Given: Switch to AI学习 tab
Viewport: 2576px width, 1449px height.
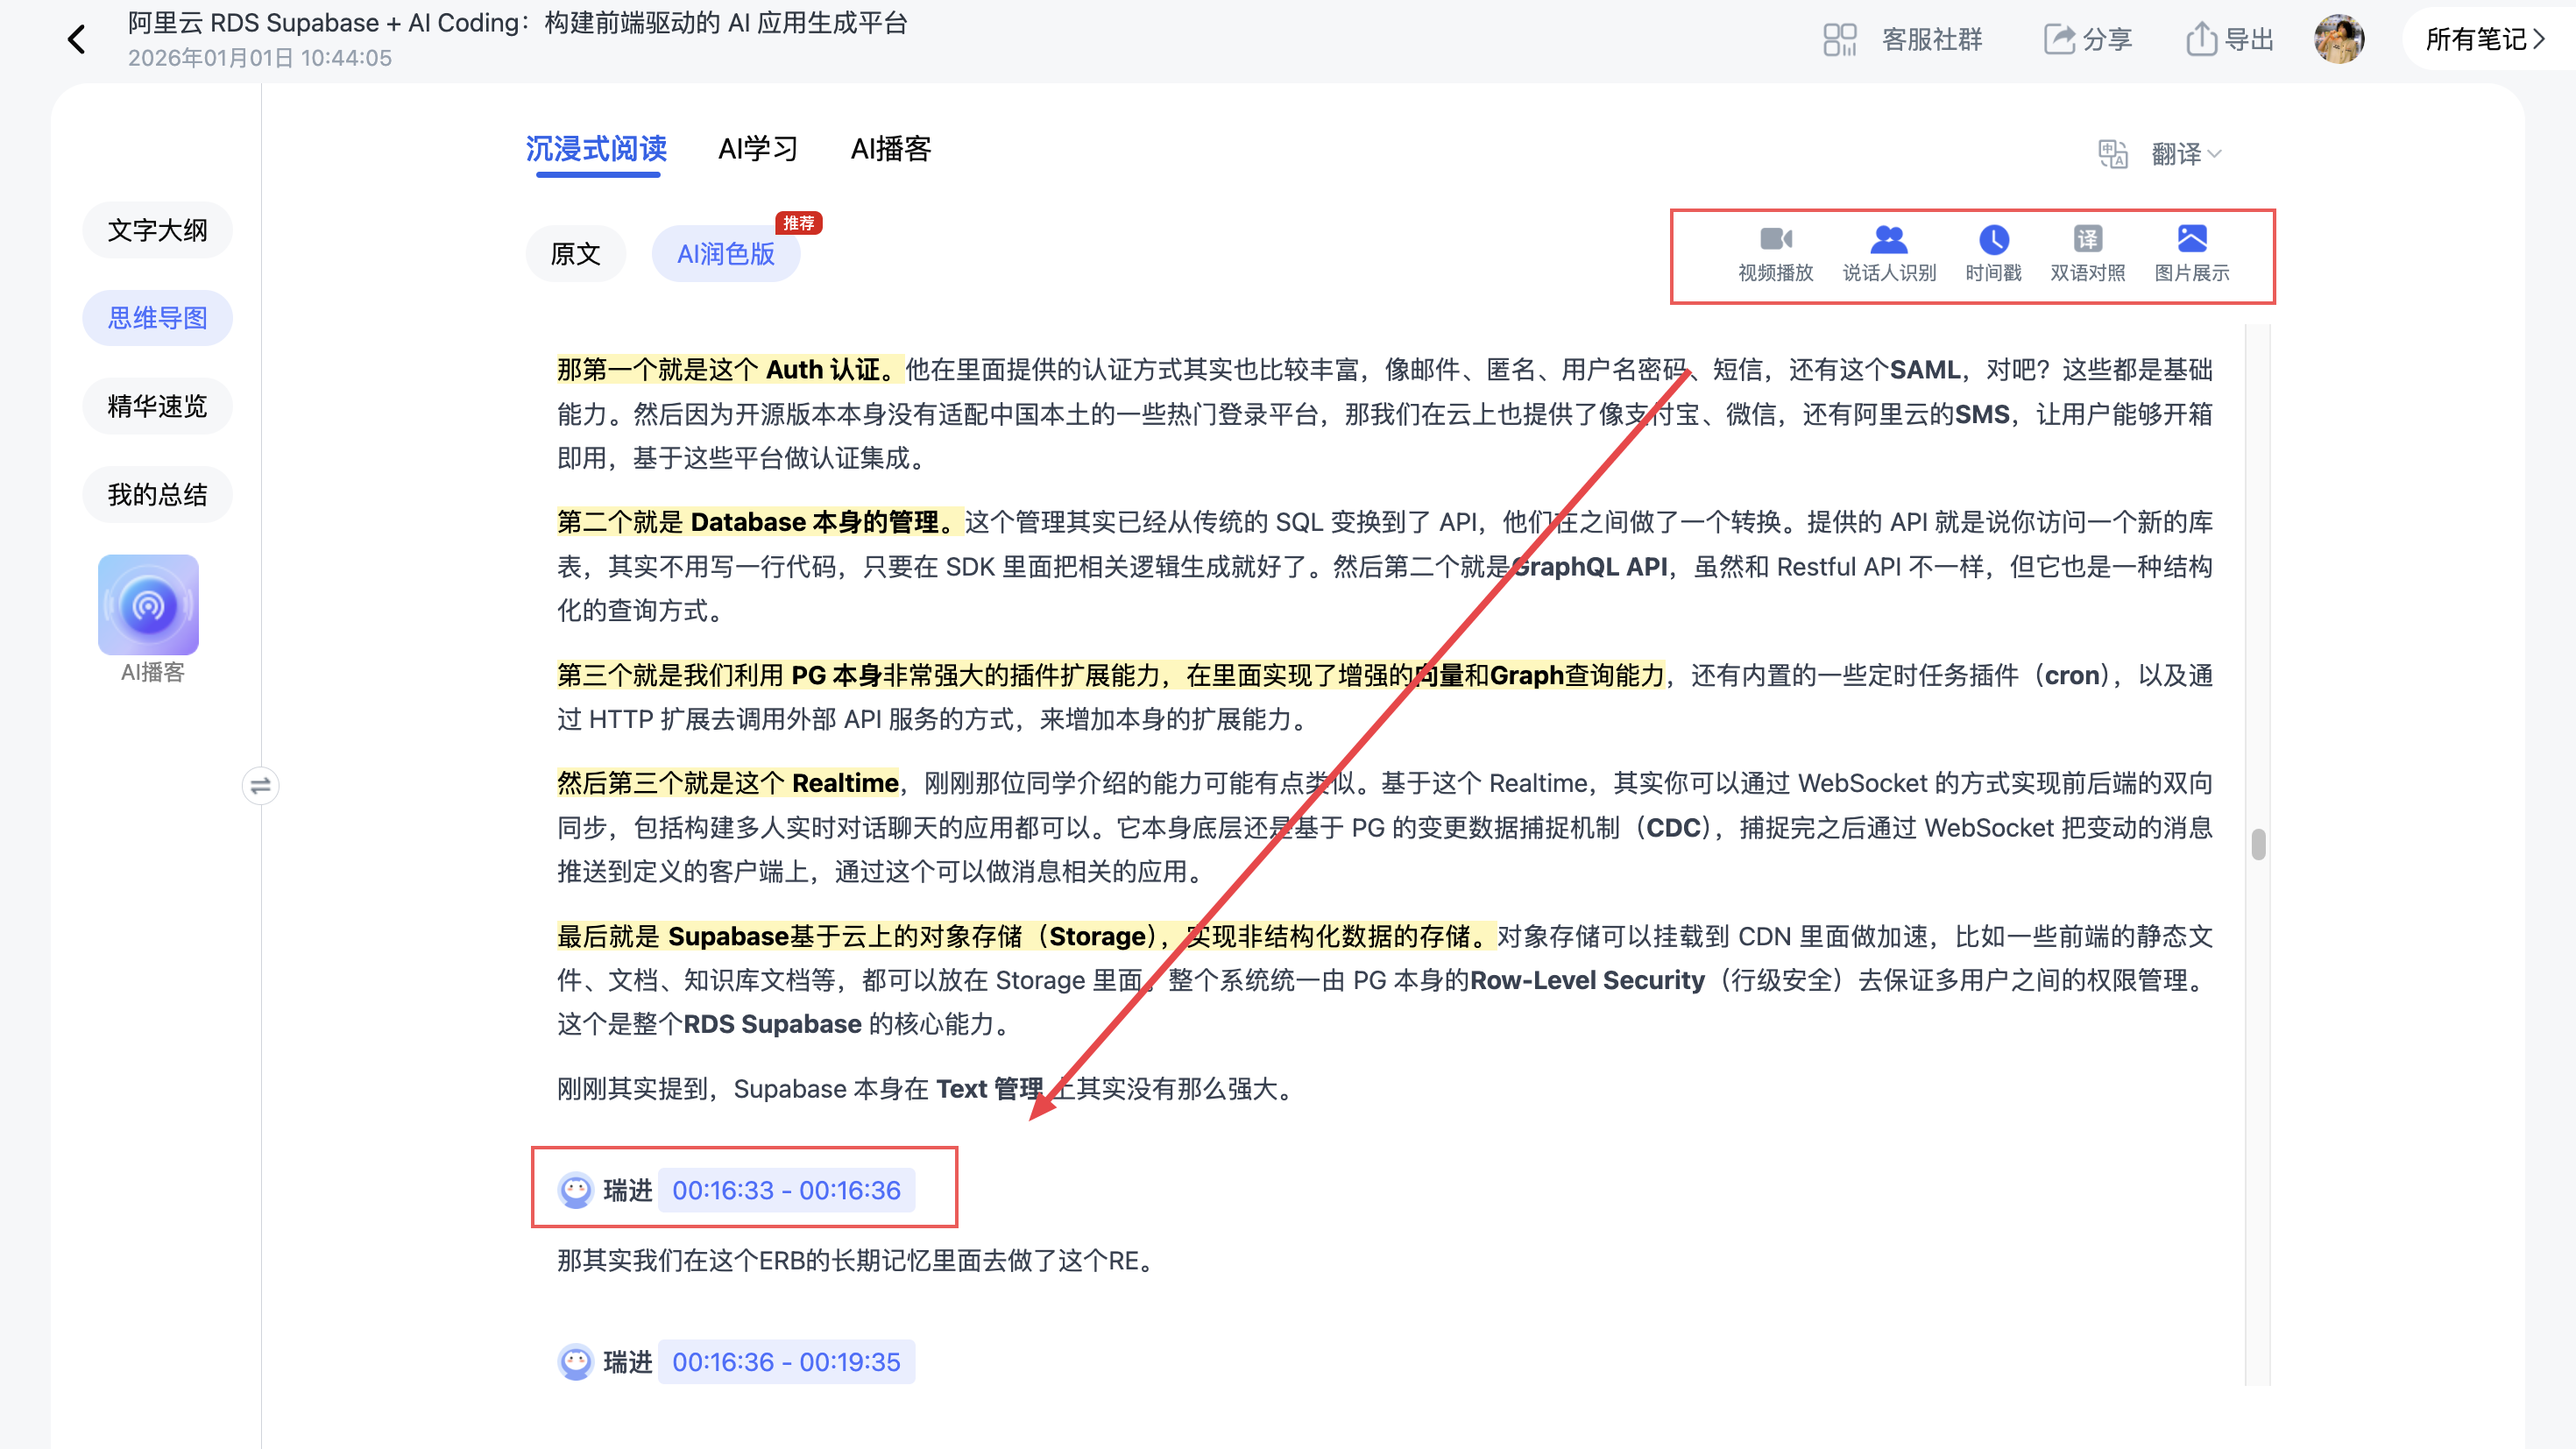Looking at the screenshot, I should (x=758, y=149).
